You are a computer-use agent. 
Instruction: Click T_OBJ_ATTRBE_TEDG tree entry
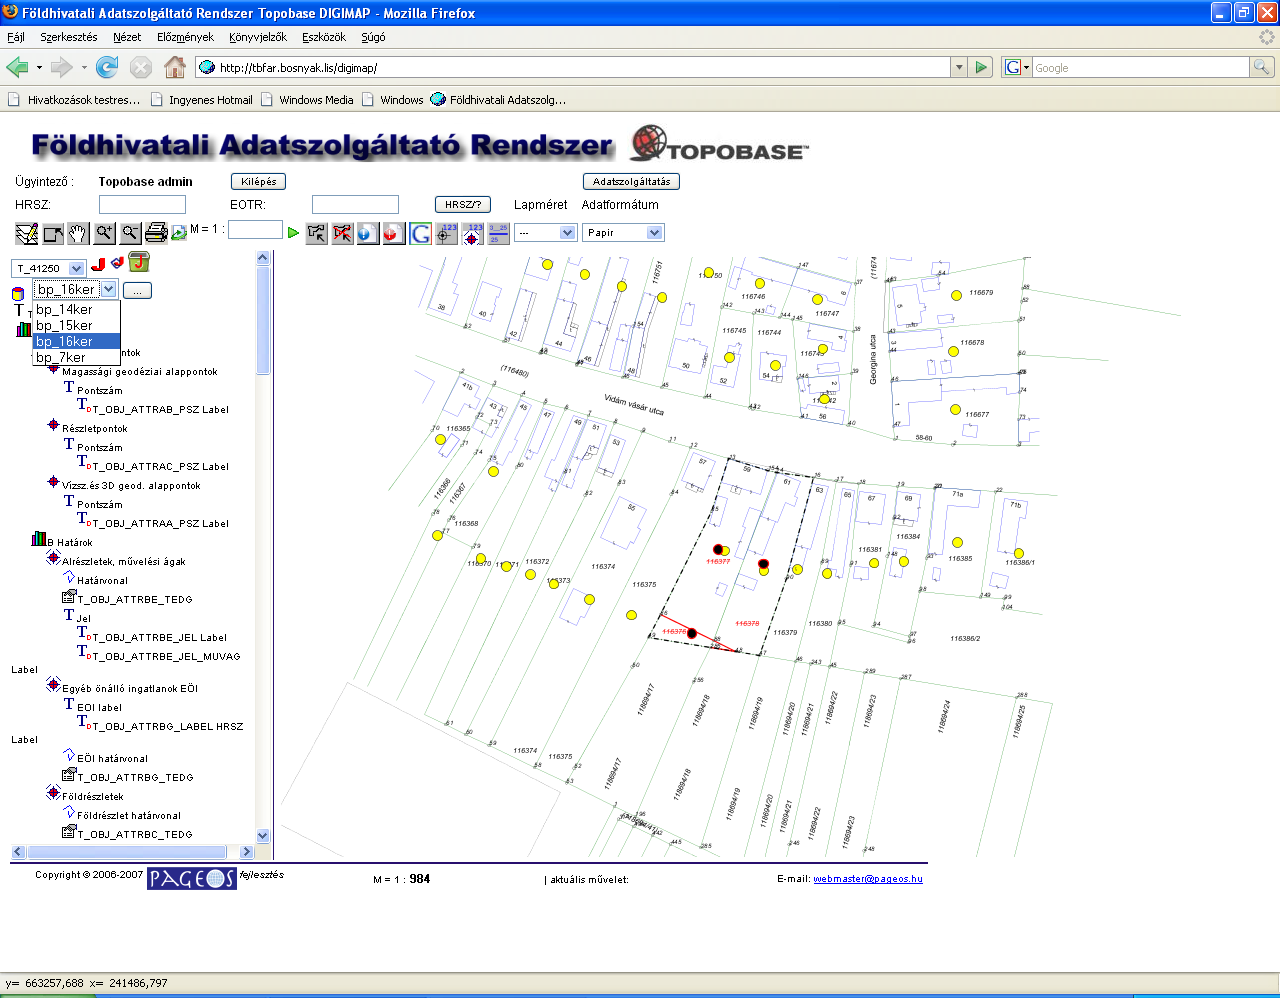click(x=134, y=599)
